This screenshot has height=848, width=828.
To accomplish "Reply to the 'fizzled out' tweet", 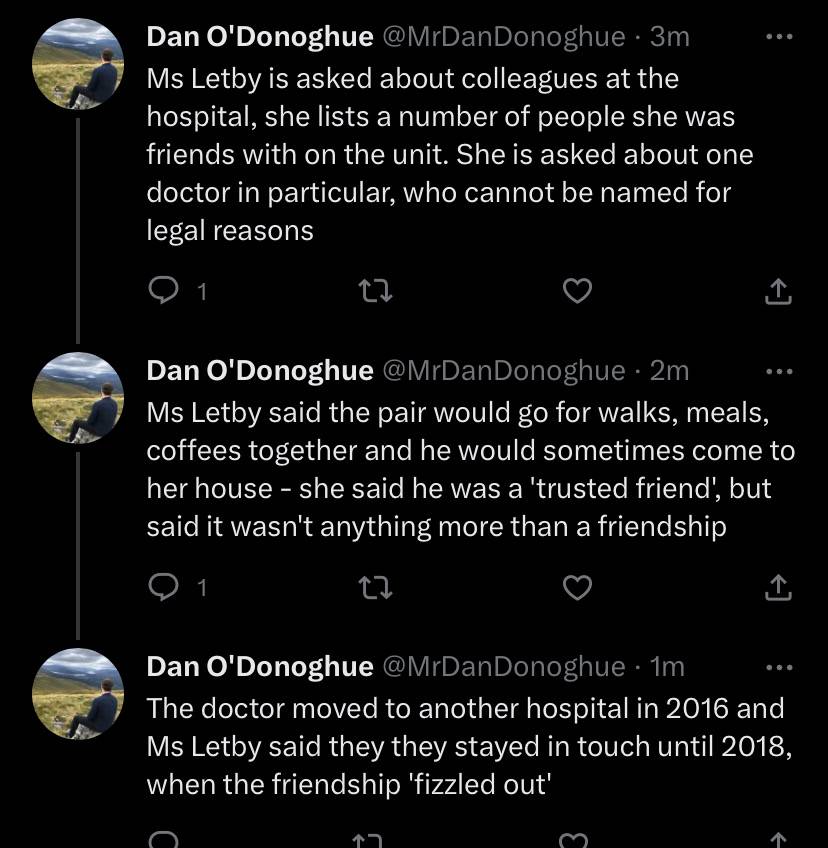I will [163, 840].
